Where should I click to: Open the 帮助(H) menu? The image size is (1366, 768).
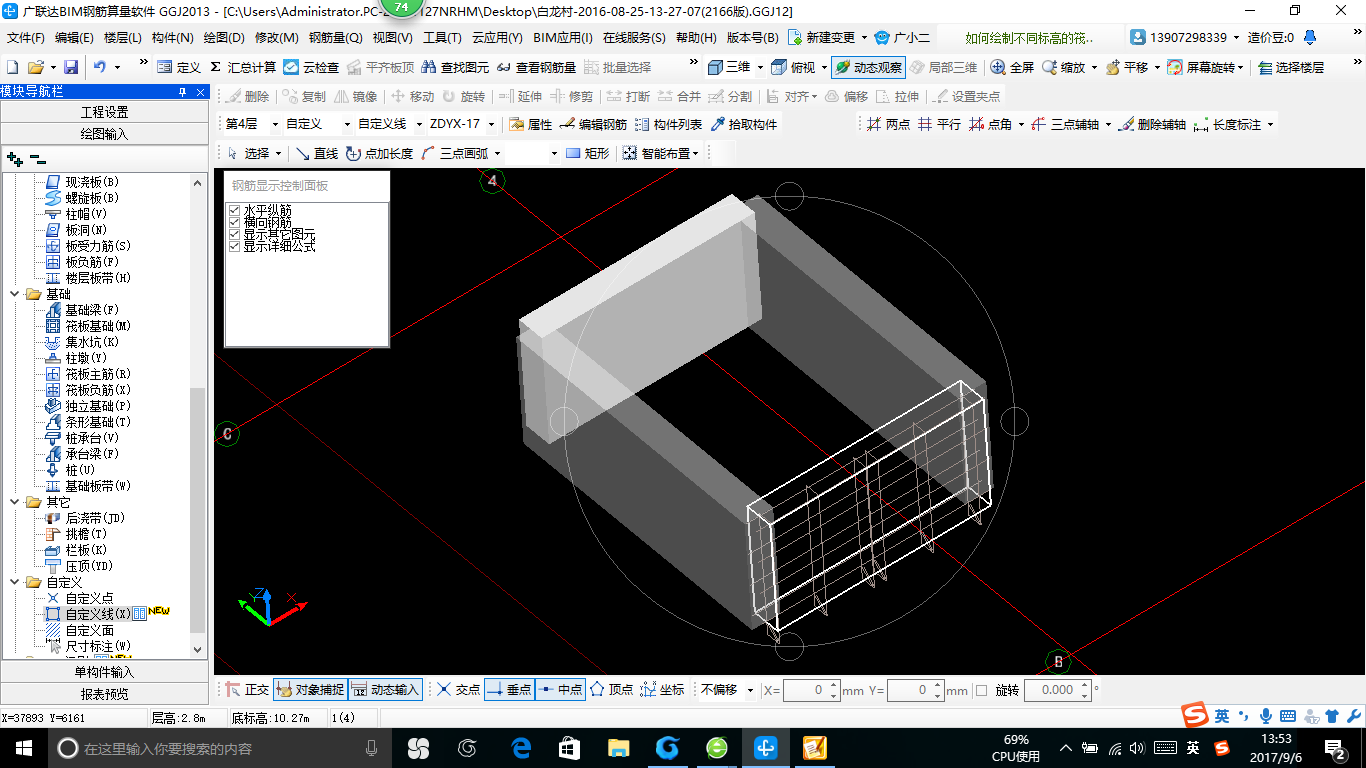click(x=696, y=38)
